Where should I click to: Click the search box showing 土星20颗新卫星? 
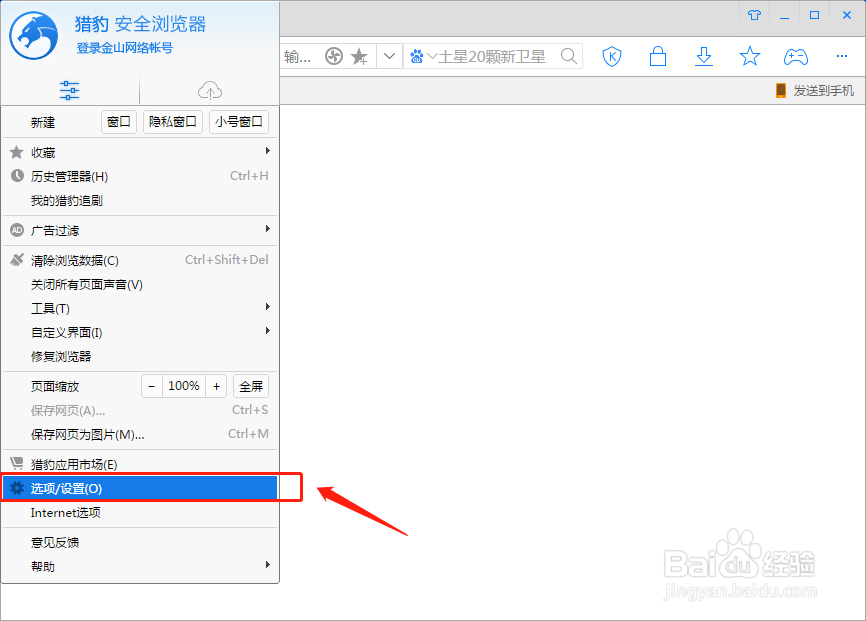pyautogui.click(x=492, y=56)
